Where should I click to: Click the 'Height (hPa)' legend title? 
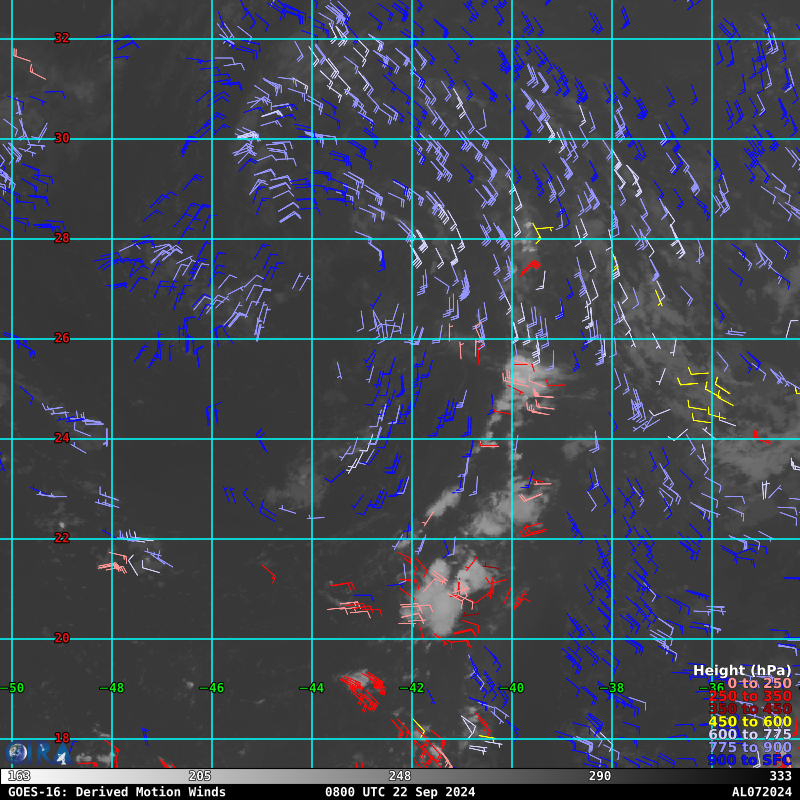[x=742, y=670]
